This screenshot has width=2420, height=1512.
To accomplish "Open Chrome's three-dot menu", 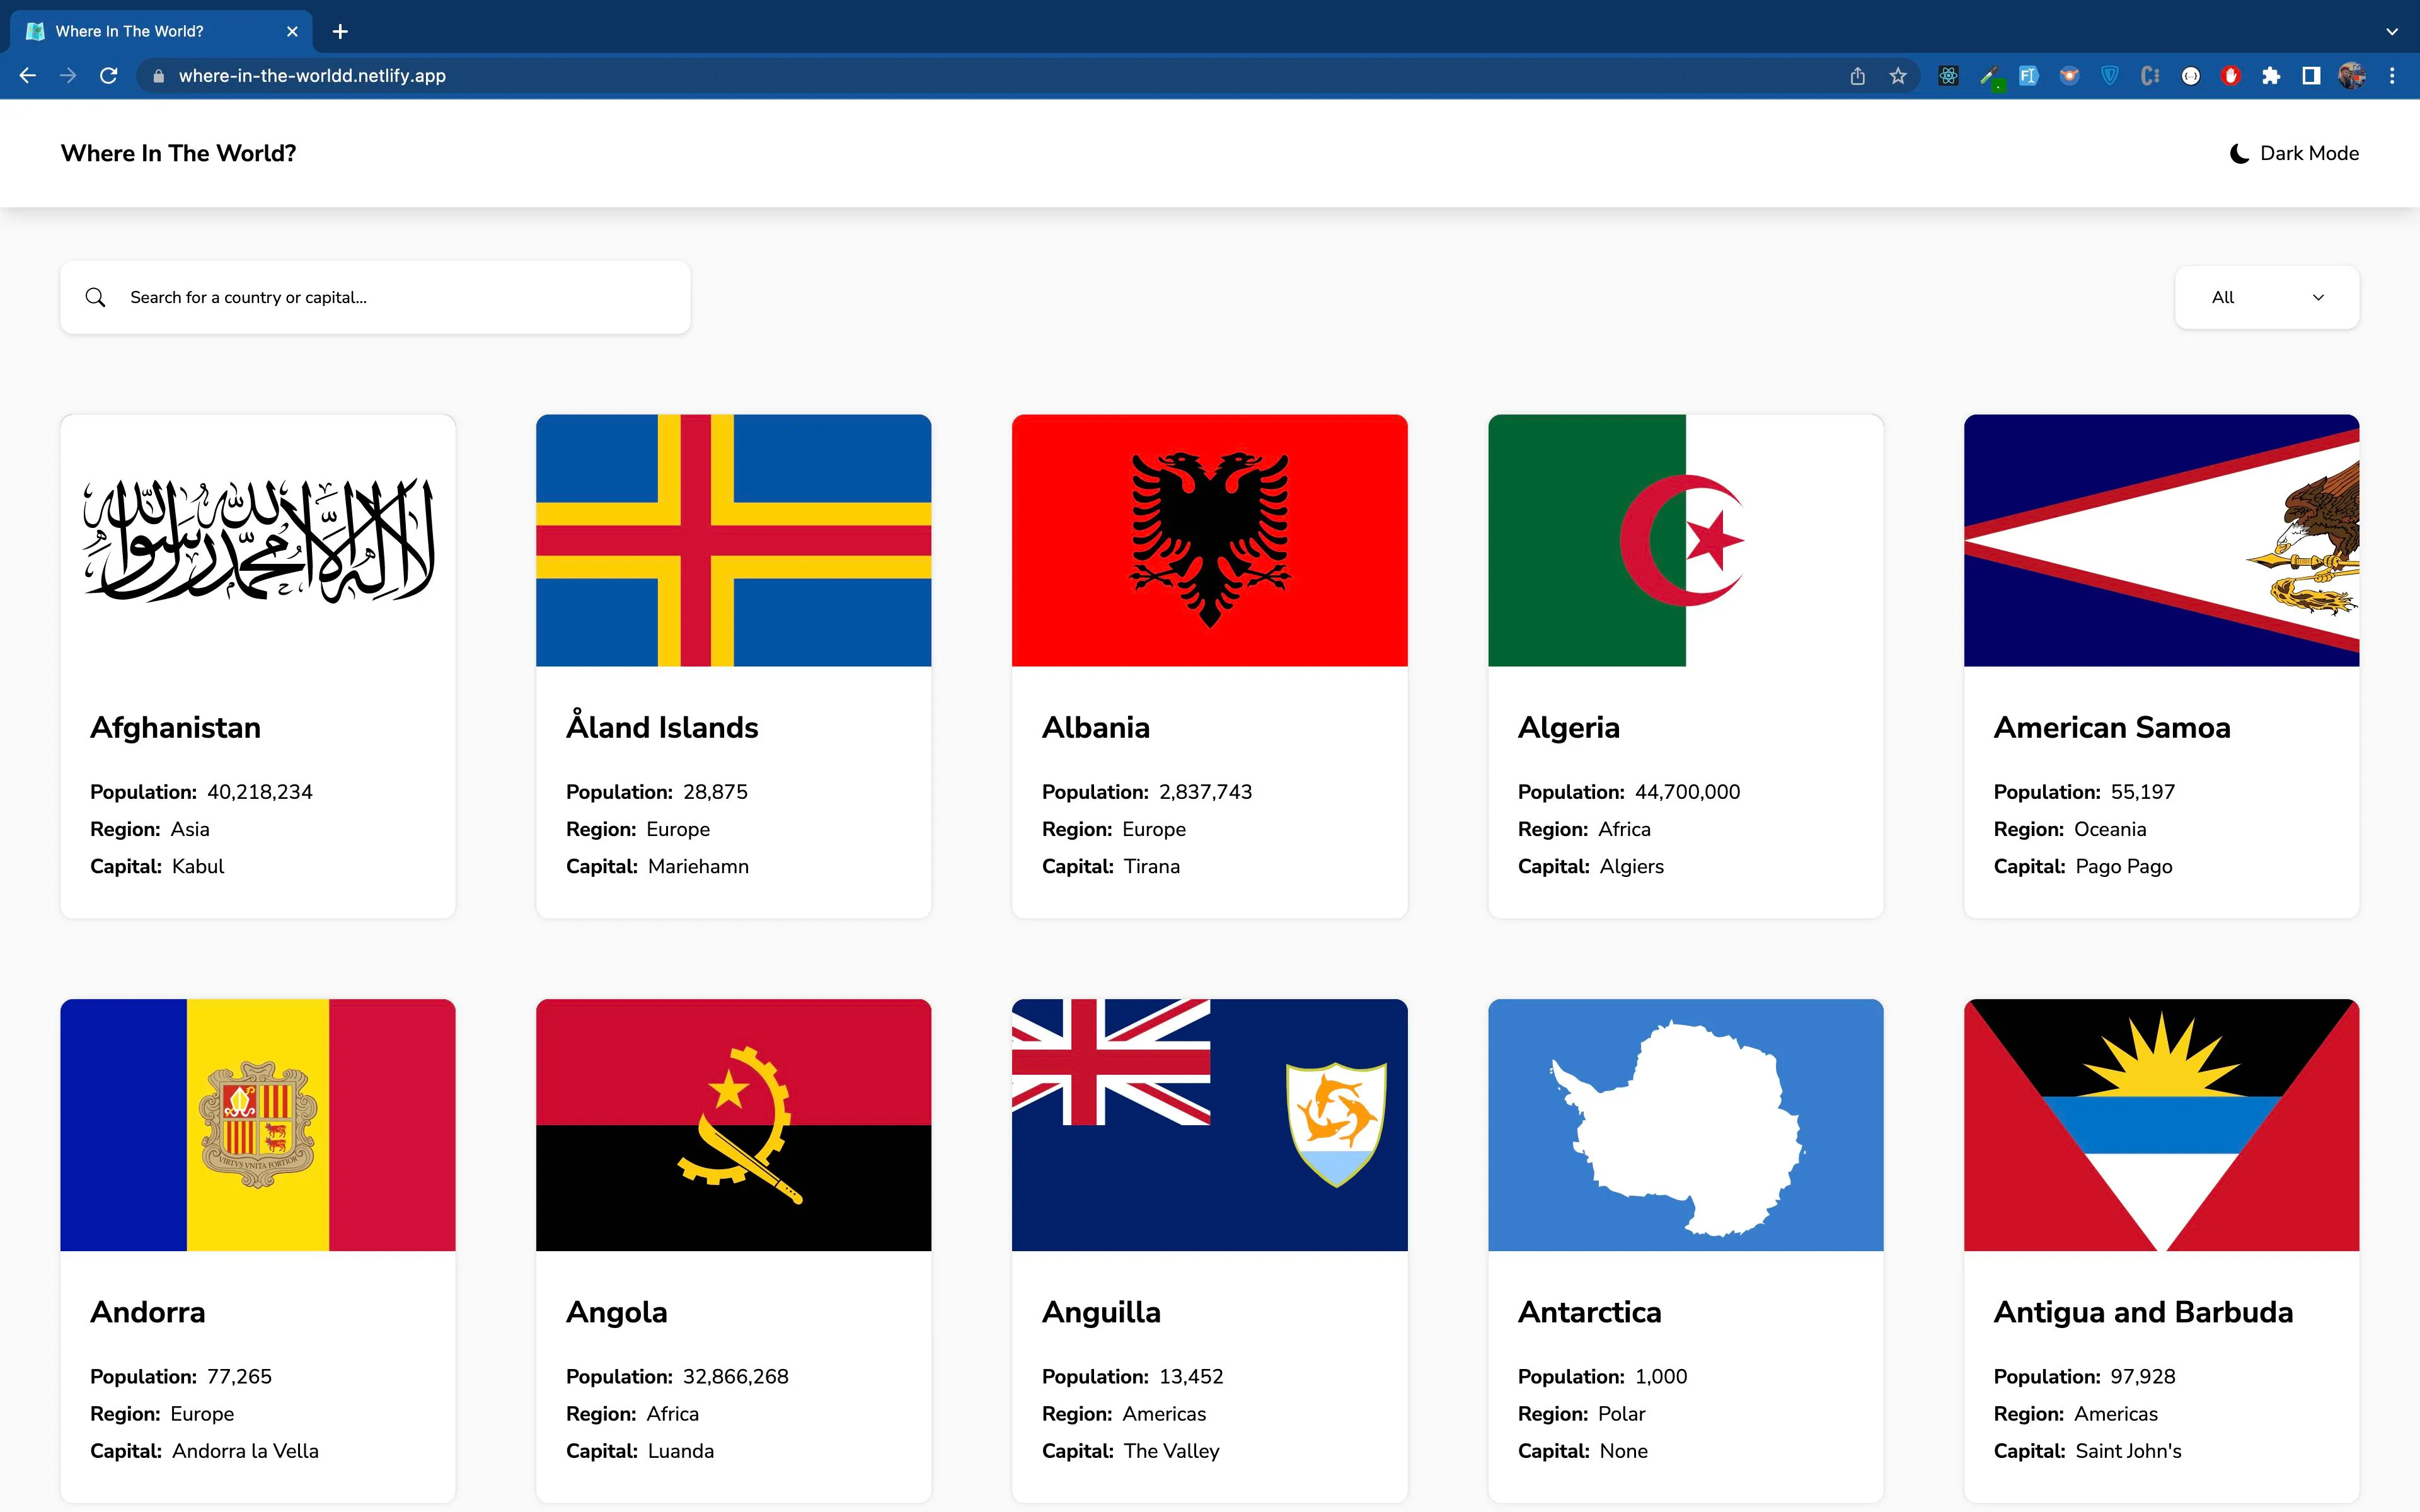I will [x=2392, y=76].
